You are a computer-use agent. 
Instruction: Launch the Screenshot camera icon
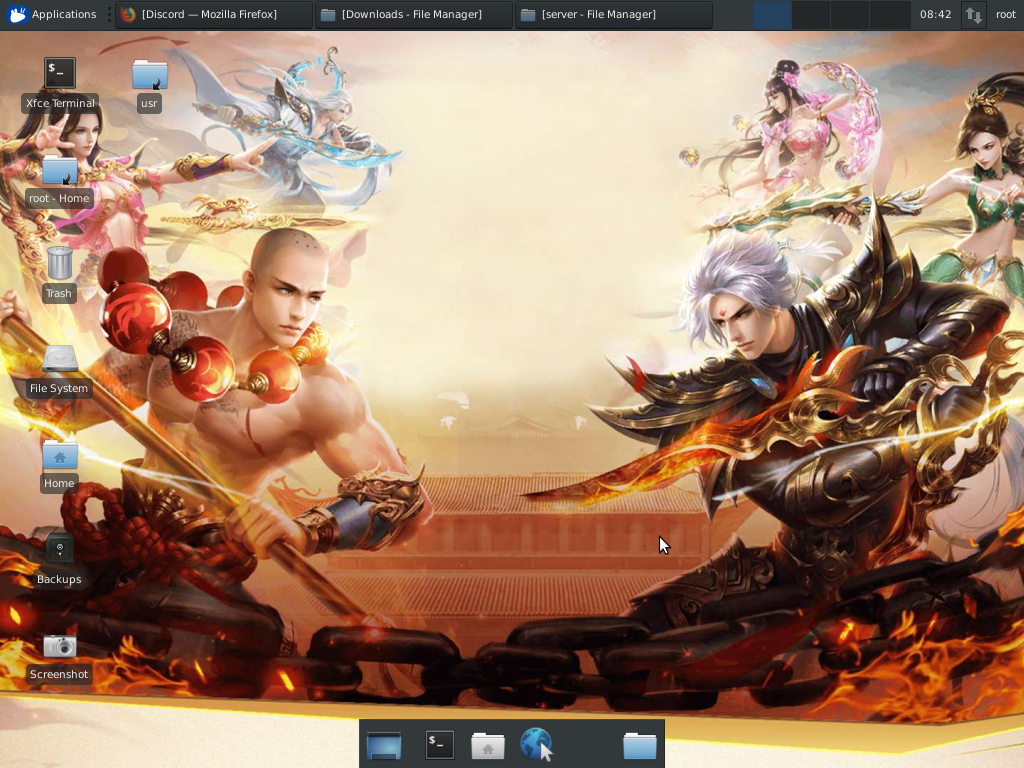pyautogui.click(x=59, y=646)
